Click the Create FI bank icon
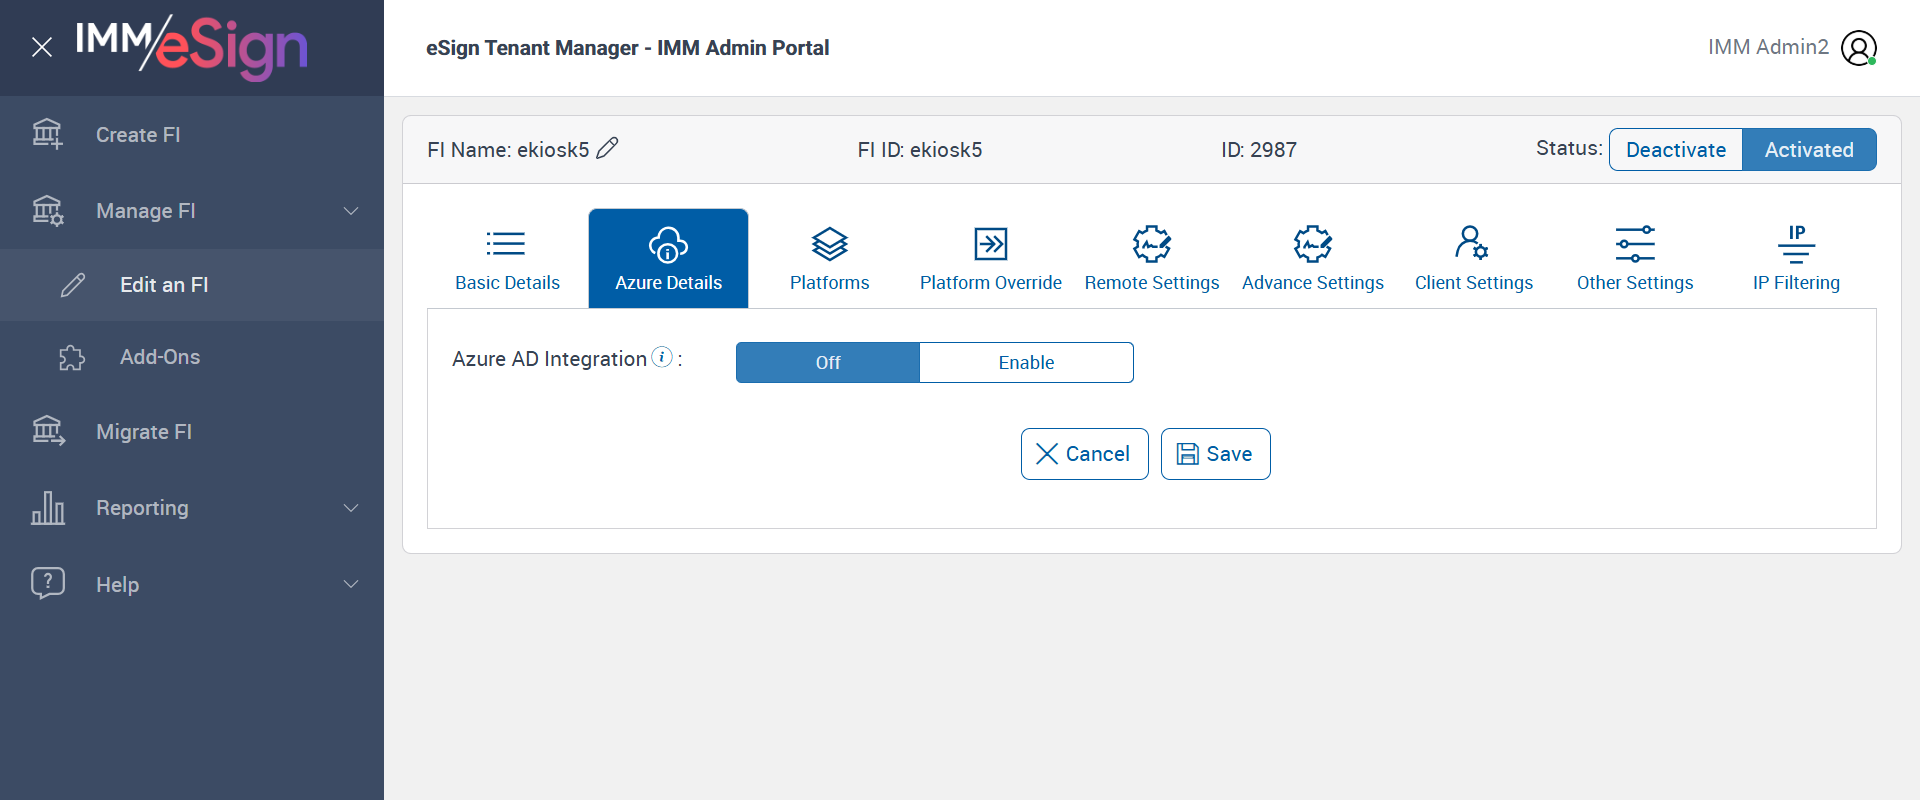Viewport: 1920px width, 800px height. (47, 134)
